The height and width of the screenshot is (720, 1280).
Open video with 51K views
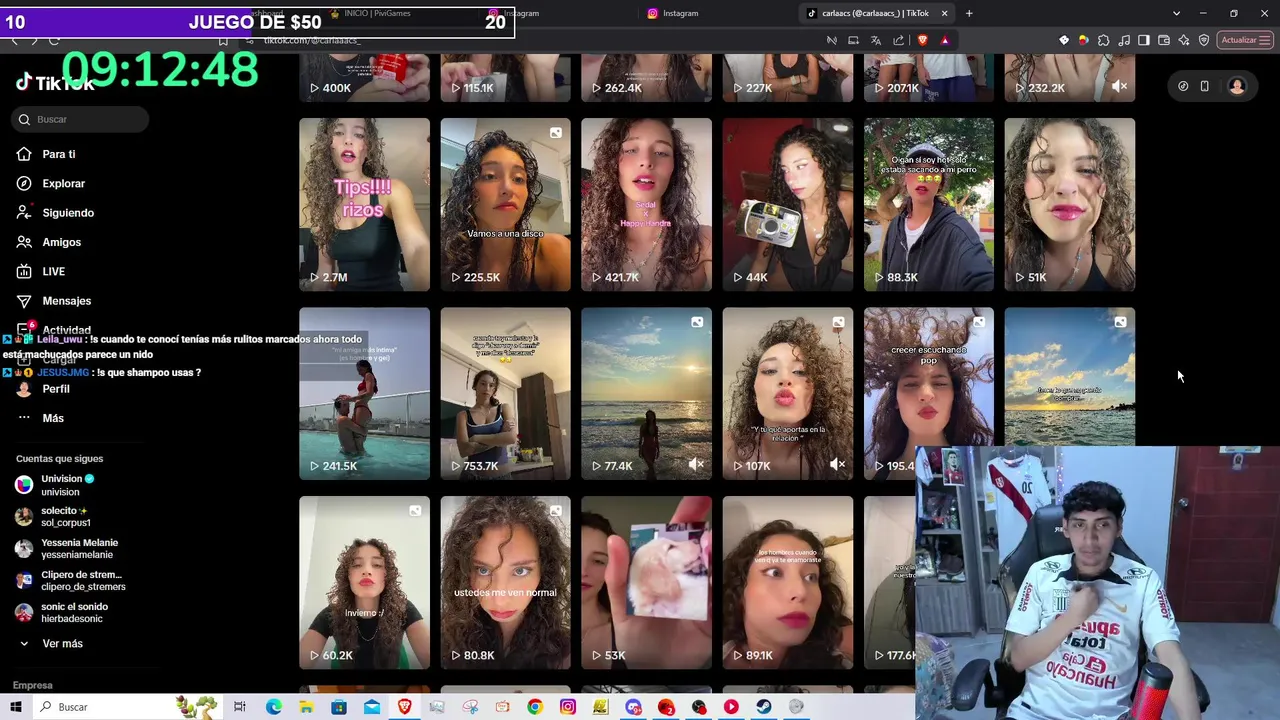tap(1070, 204)
